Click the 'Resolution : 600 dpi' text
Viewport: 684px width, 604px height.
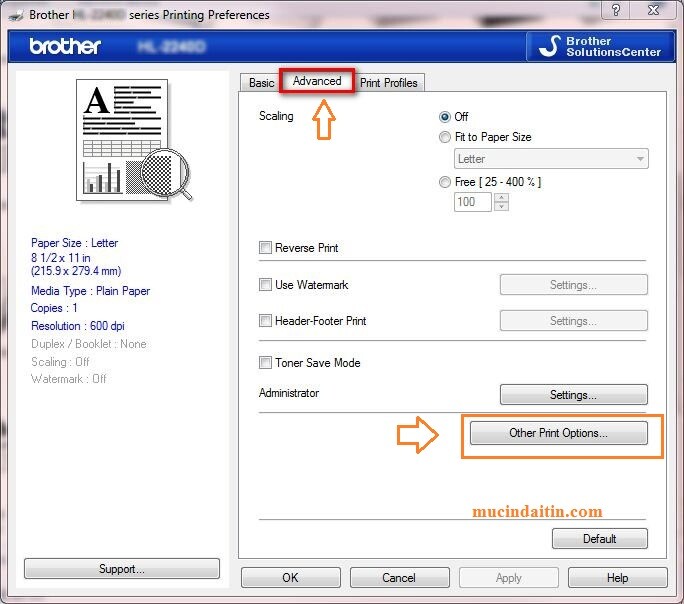[78, 326]
